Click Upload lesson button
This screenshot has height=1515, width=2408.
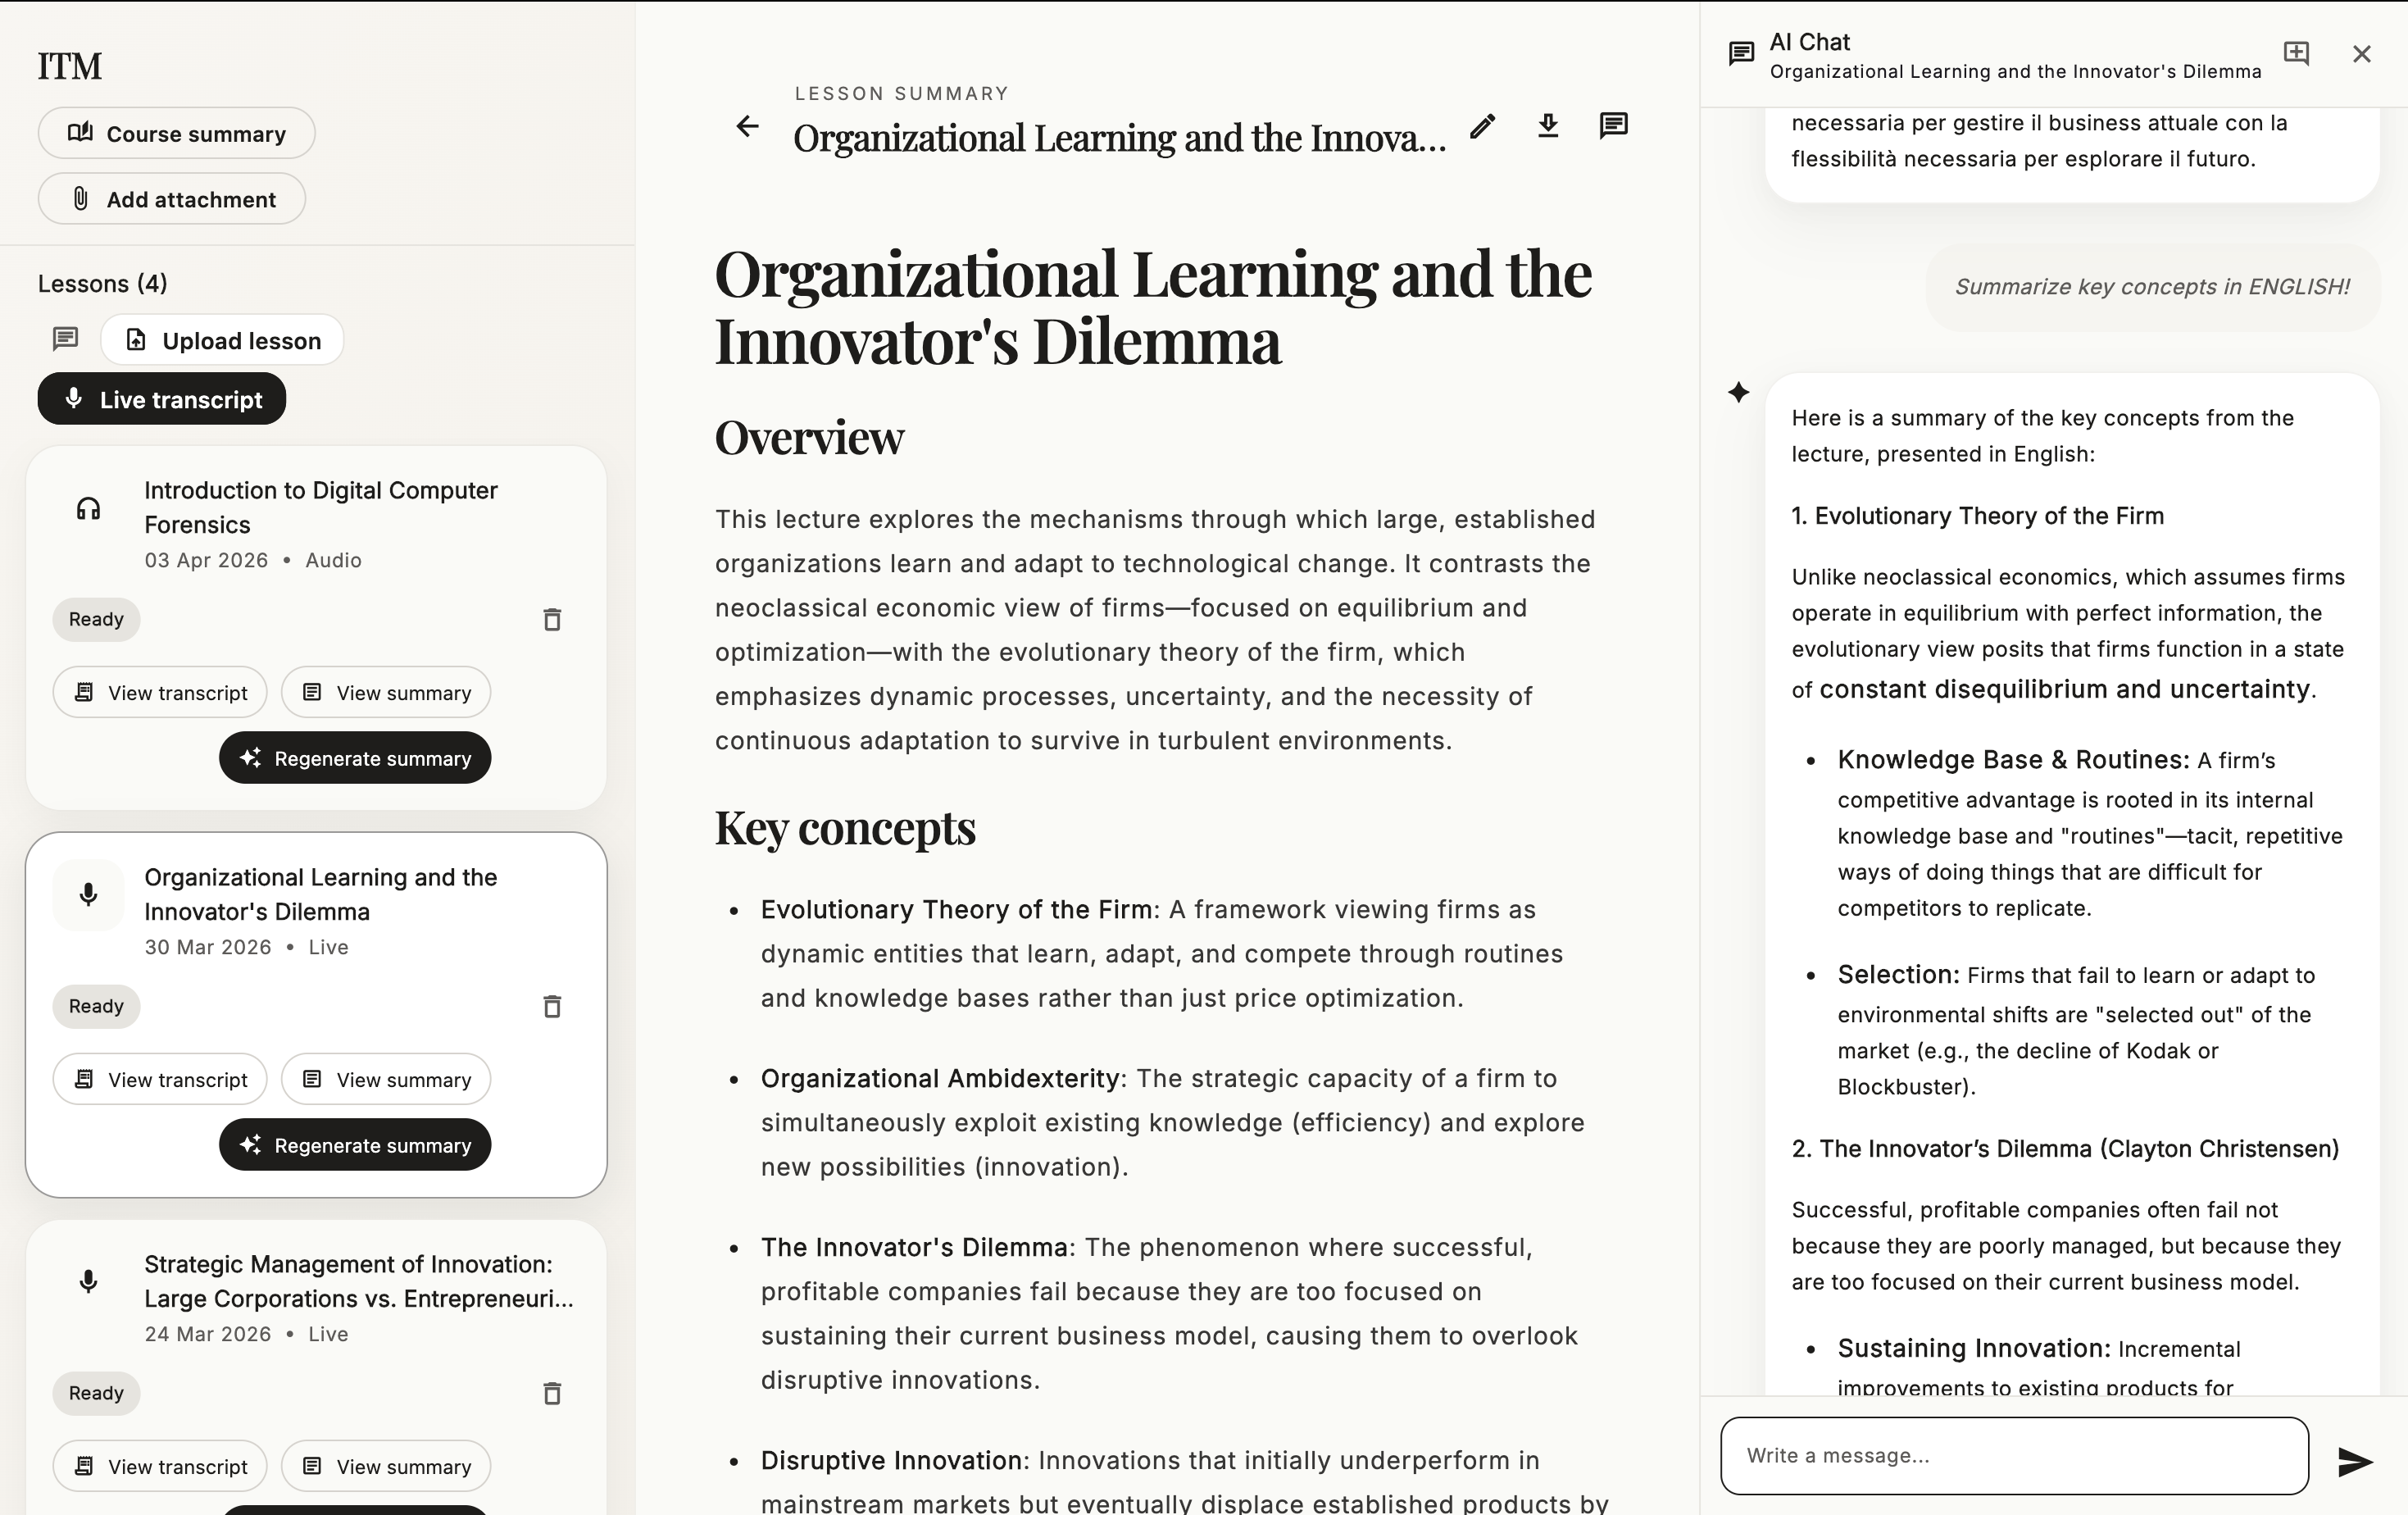222,340
